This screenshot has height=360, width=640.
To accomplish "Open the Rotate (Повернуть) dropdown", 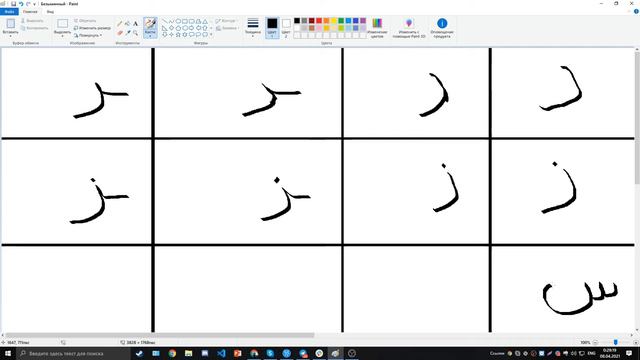I will coord(88,36).
